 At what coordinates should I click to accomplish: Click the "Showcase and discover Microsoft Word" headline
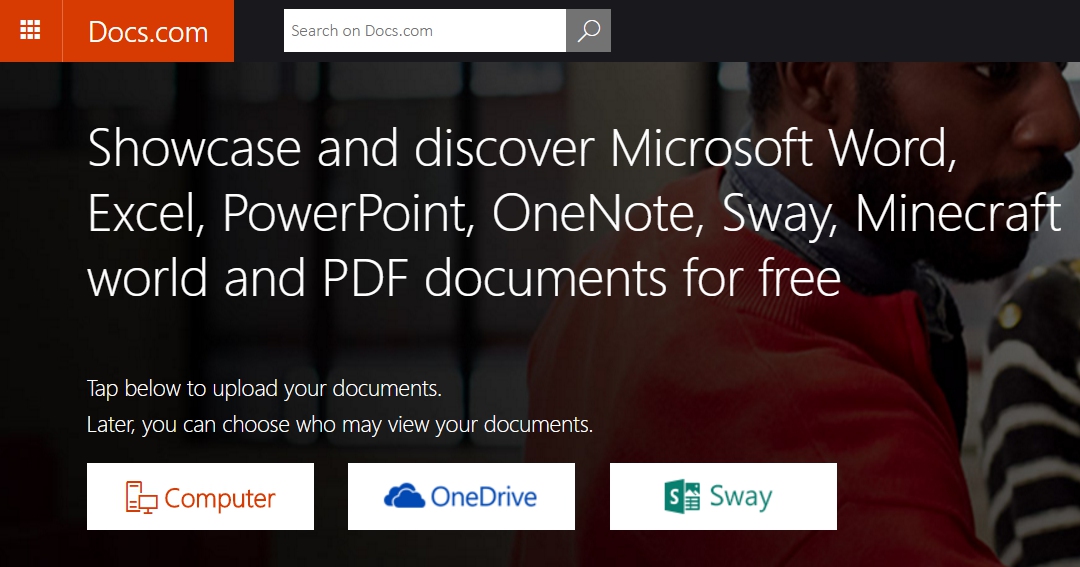(574, 213)
